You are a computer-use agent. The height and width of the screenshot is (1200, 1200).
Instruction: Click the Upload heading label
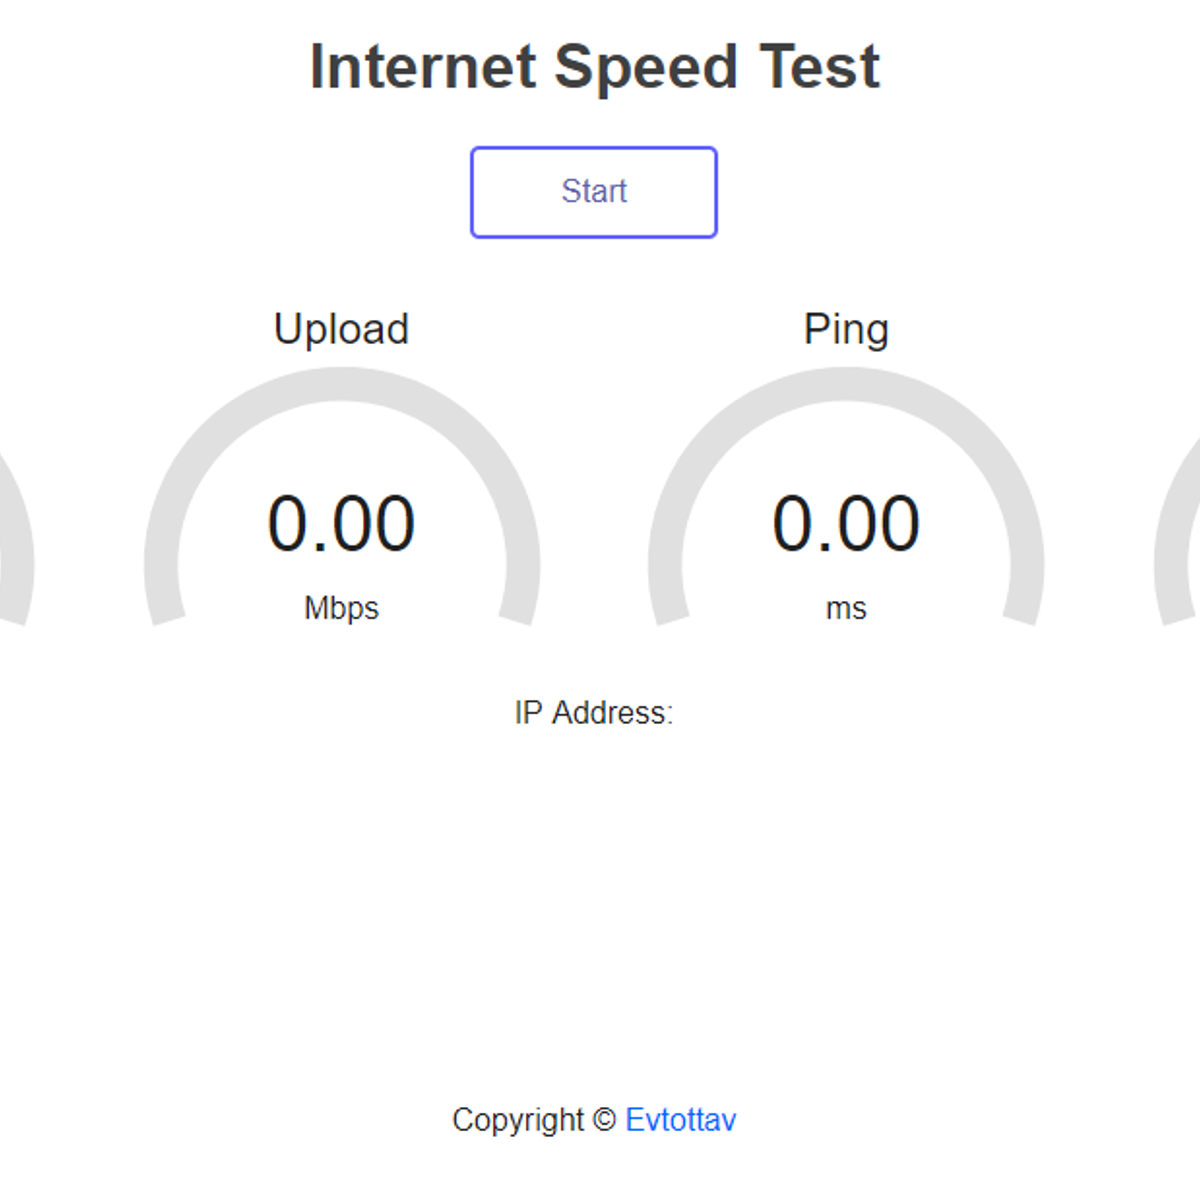341,329
